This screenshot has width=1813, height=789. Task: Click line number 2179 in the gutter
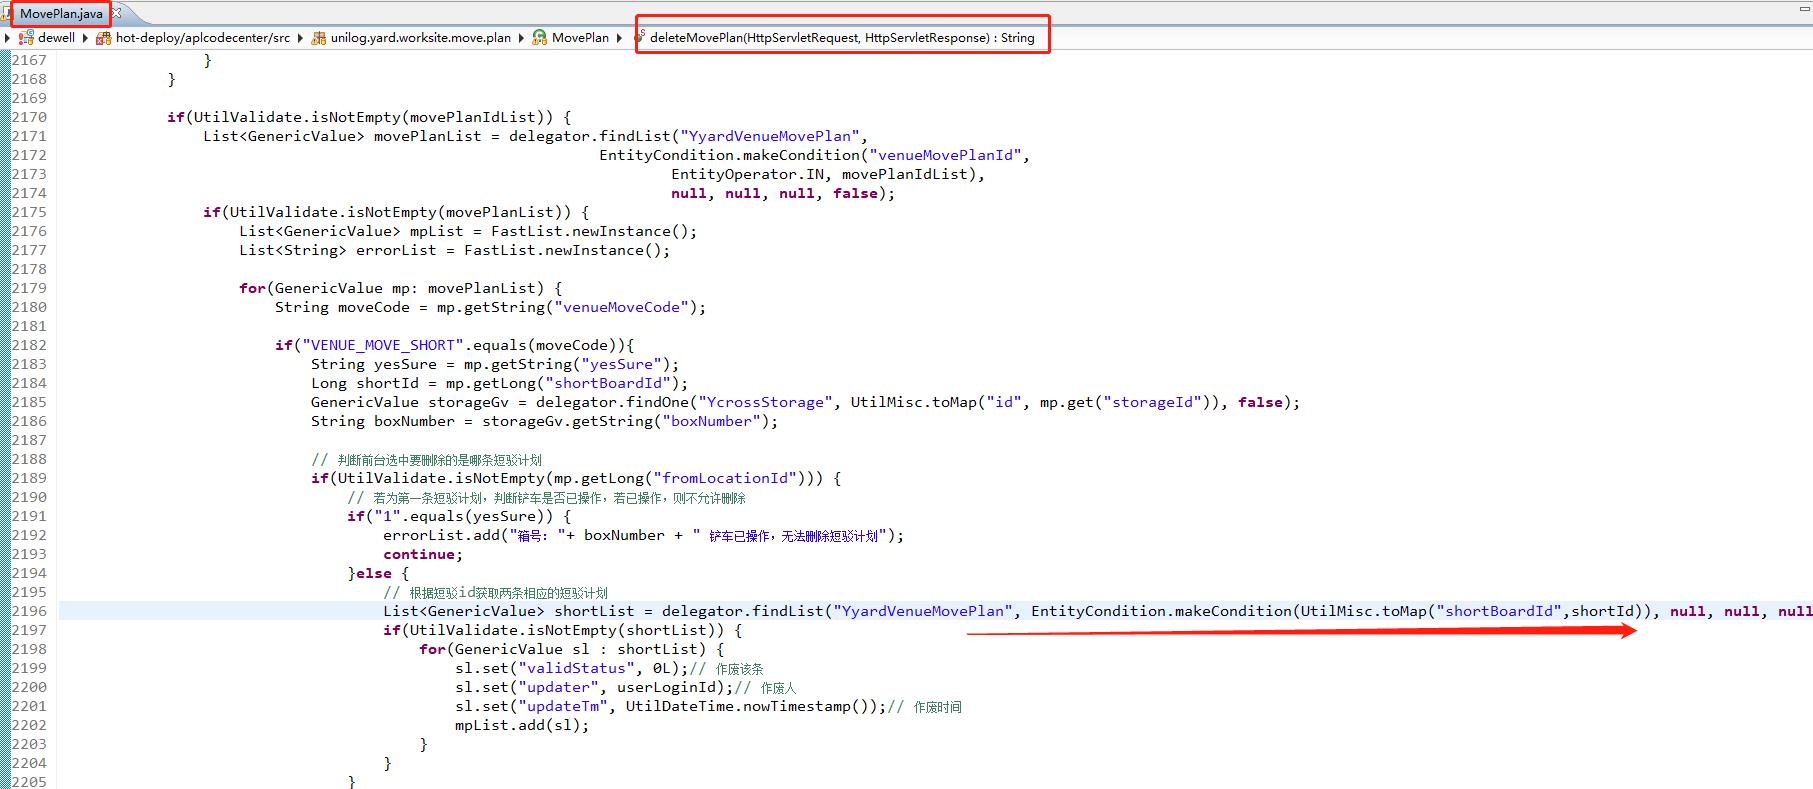pyautogui.click(x=29, y=288)
